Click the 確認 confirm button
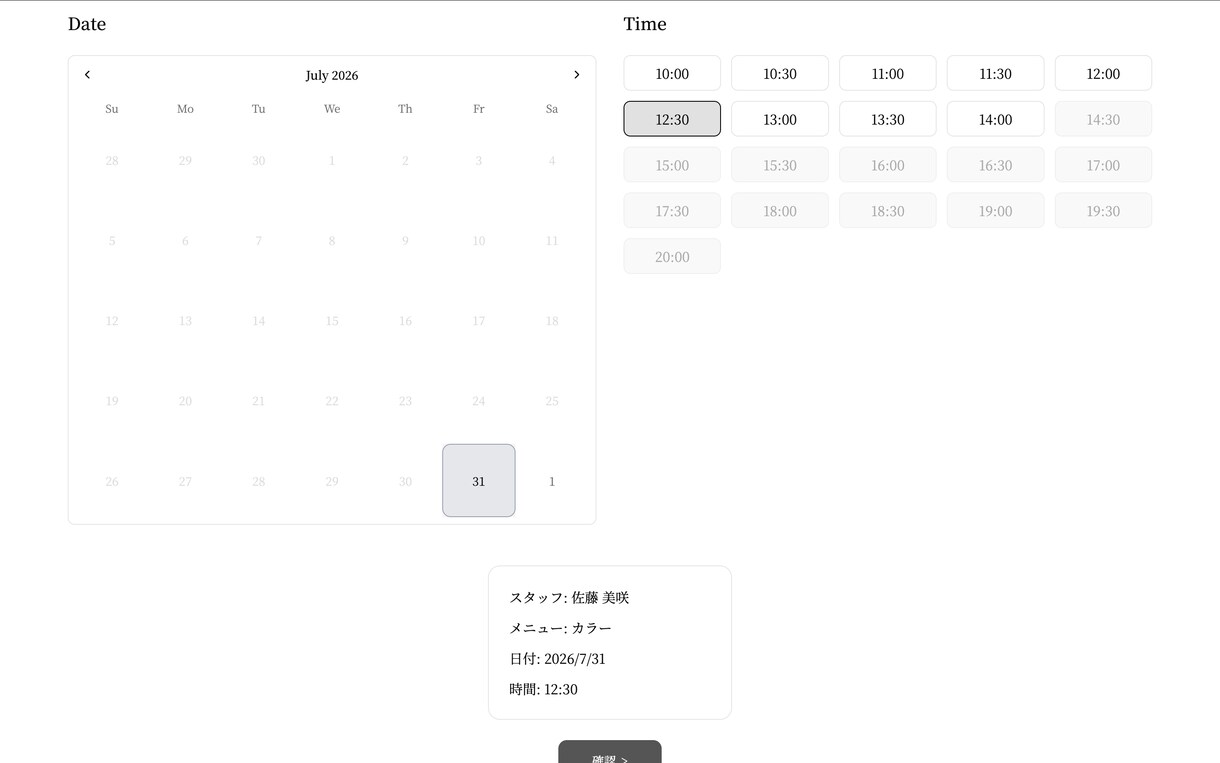The height and width of the screenshot is (763, 1220). pos(610,753)
